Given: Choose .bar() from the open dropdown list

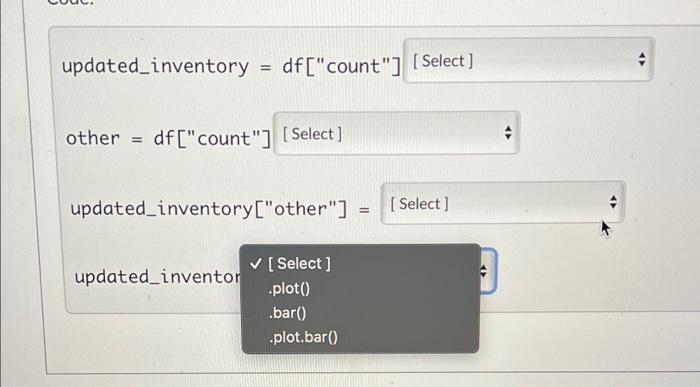Looking at the screenshot, I should [288, 312].
